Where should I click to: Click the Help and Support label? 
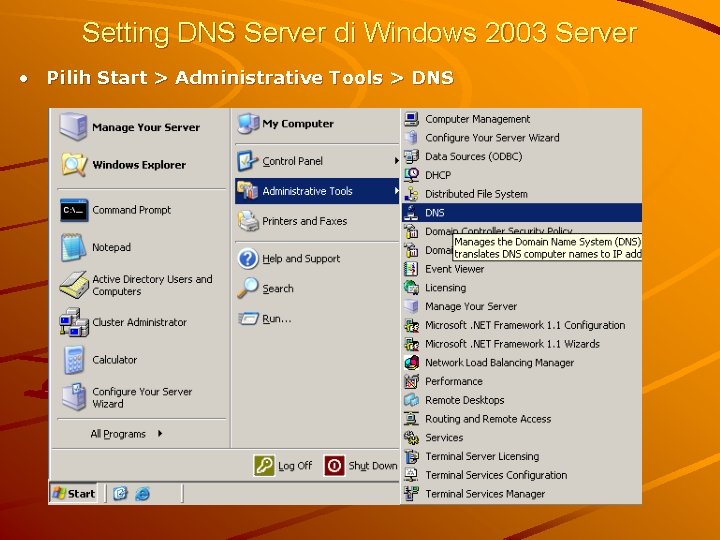point(301,259)
